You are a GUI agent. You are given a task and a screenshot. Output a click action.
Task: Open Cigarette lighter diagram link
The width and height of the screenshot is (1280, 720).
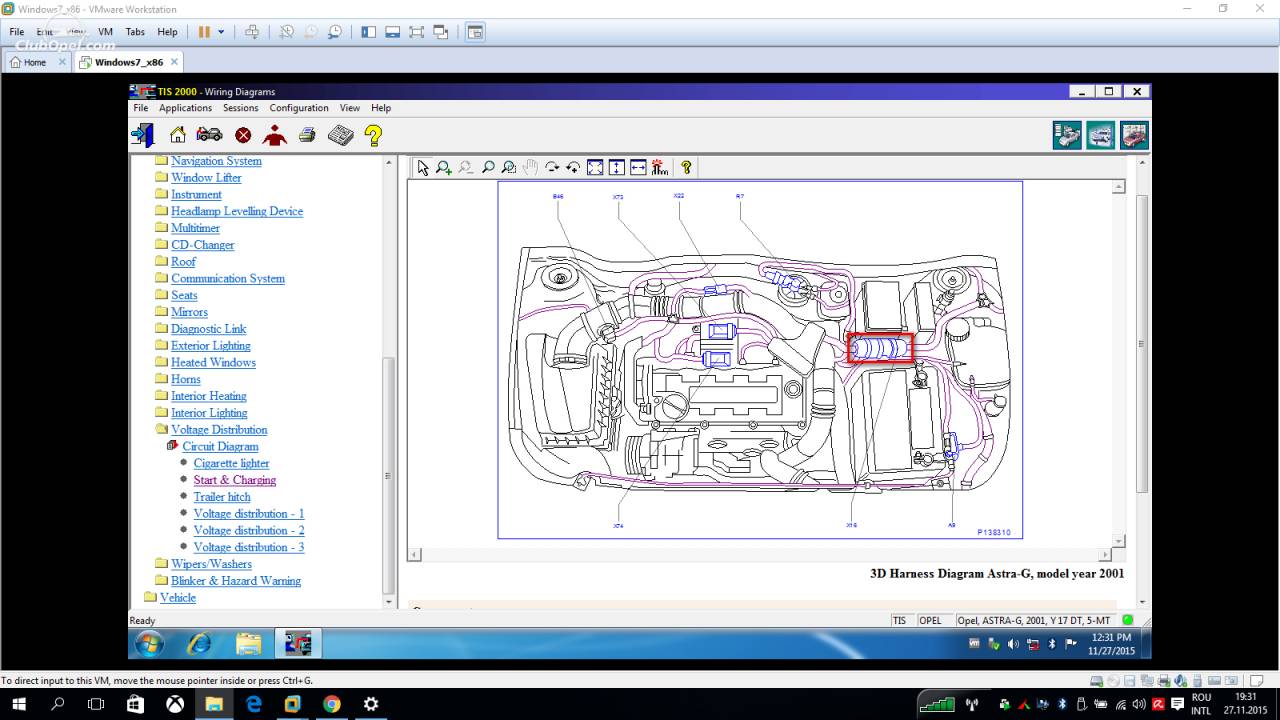(231, 463)
